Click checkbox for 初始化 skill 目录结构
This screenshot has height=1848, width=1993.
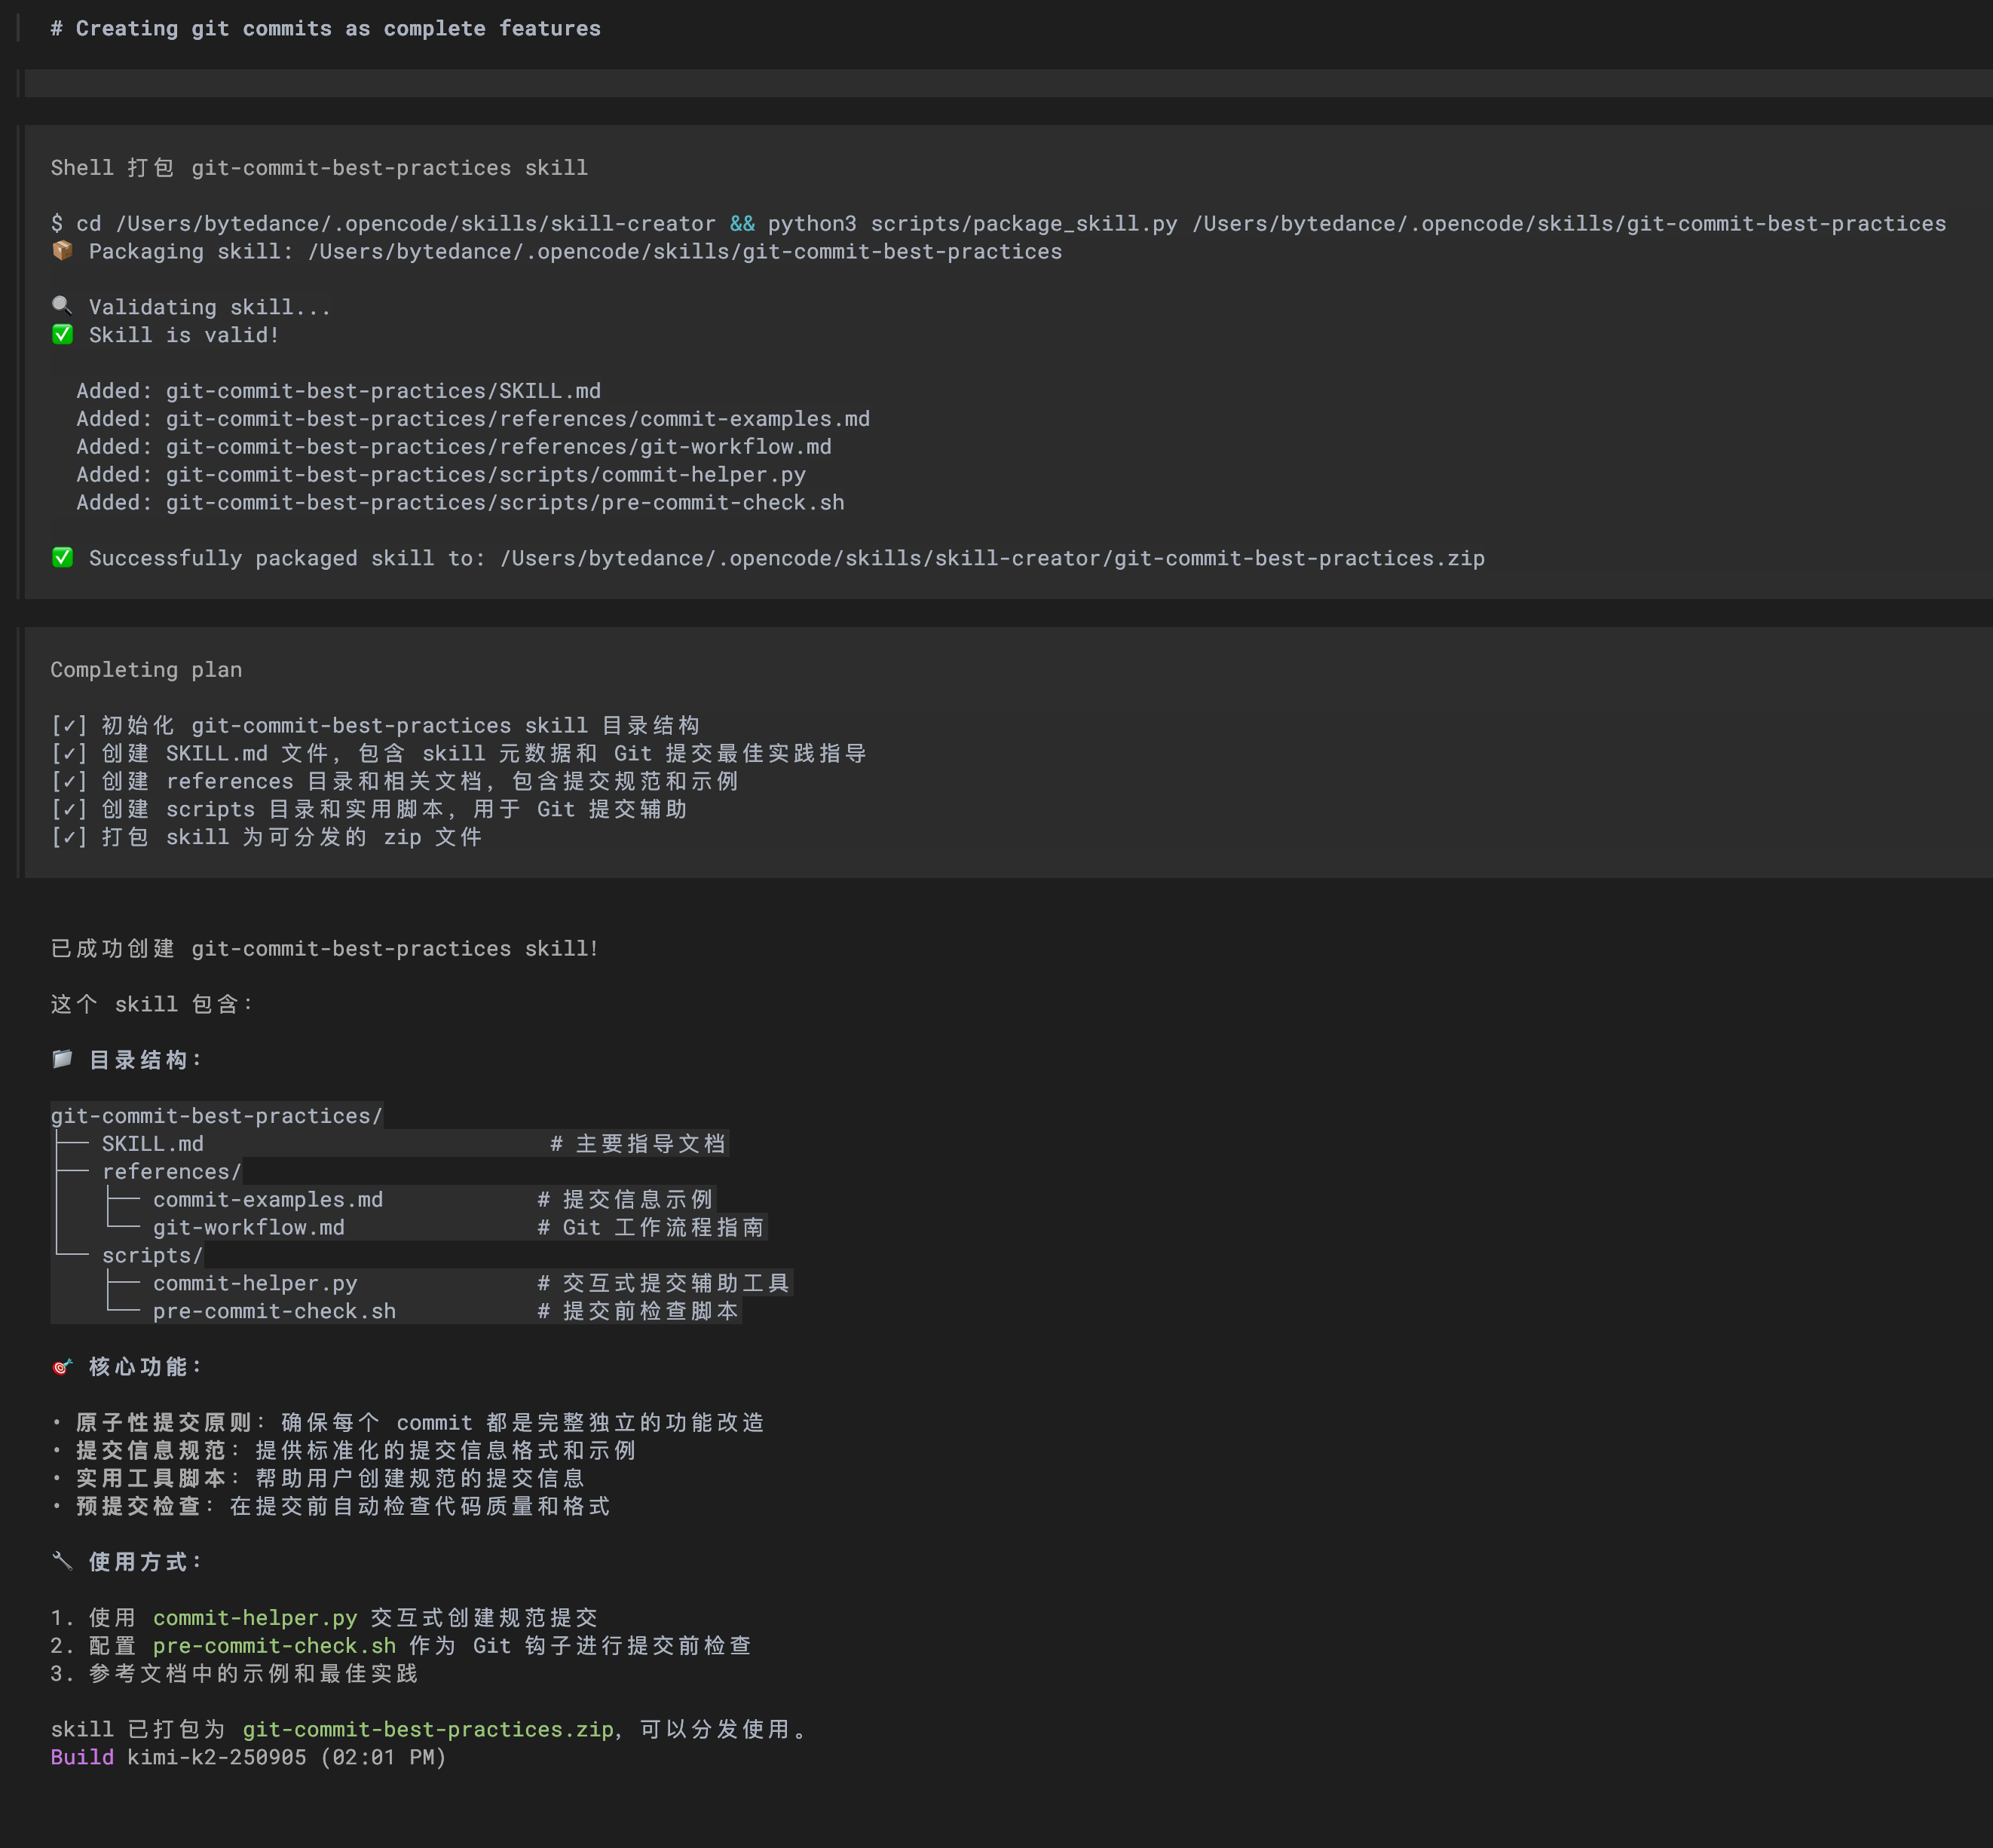69,726
